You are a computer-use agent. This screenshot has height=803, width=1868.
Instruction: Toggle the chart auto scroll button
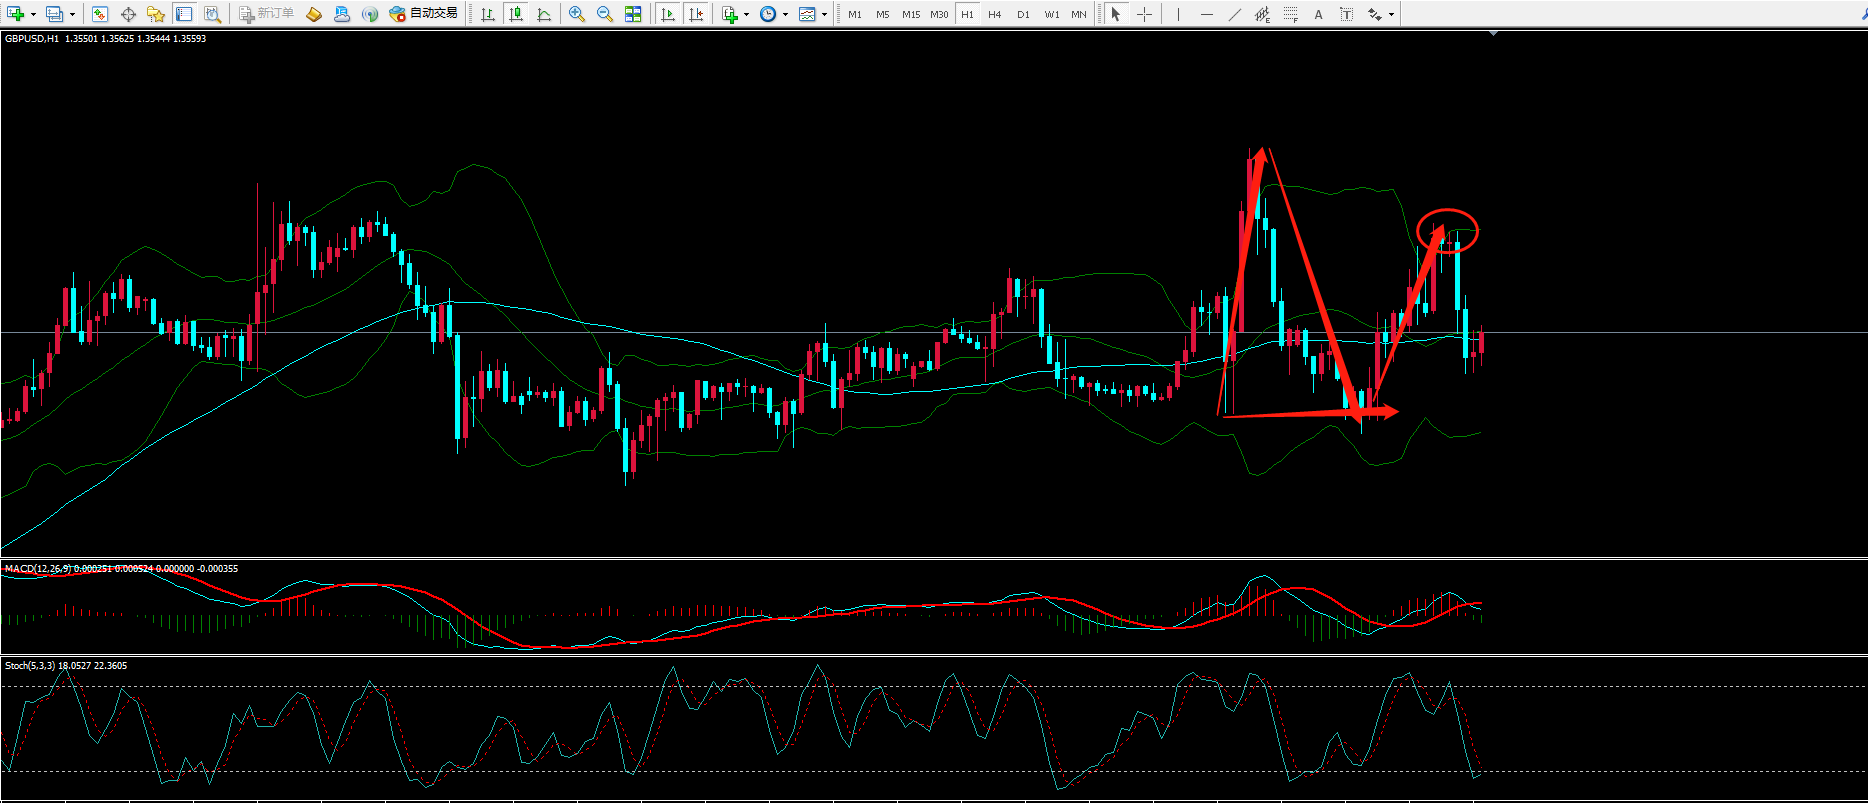[x=668, y=14]
